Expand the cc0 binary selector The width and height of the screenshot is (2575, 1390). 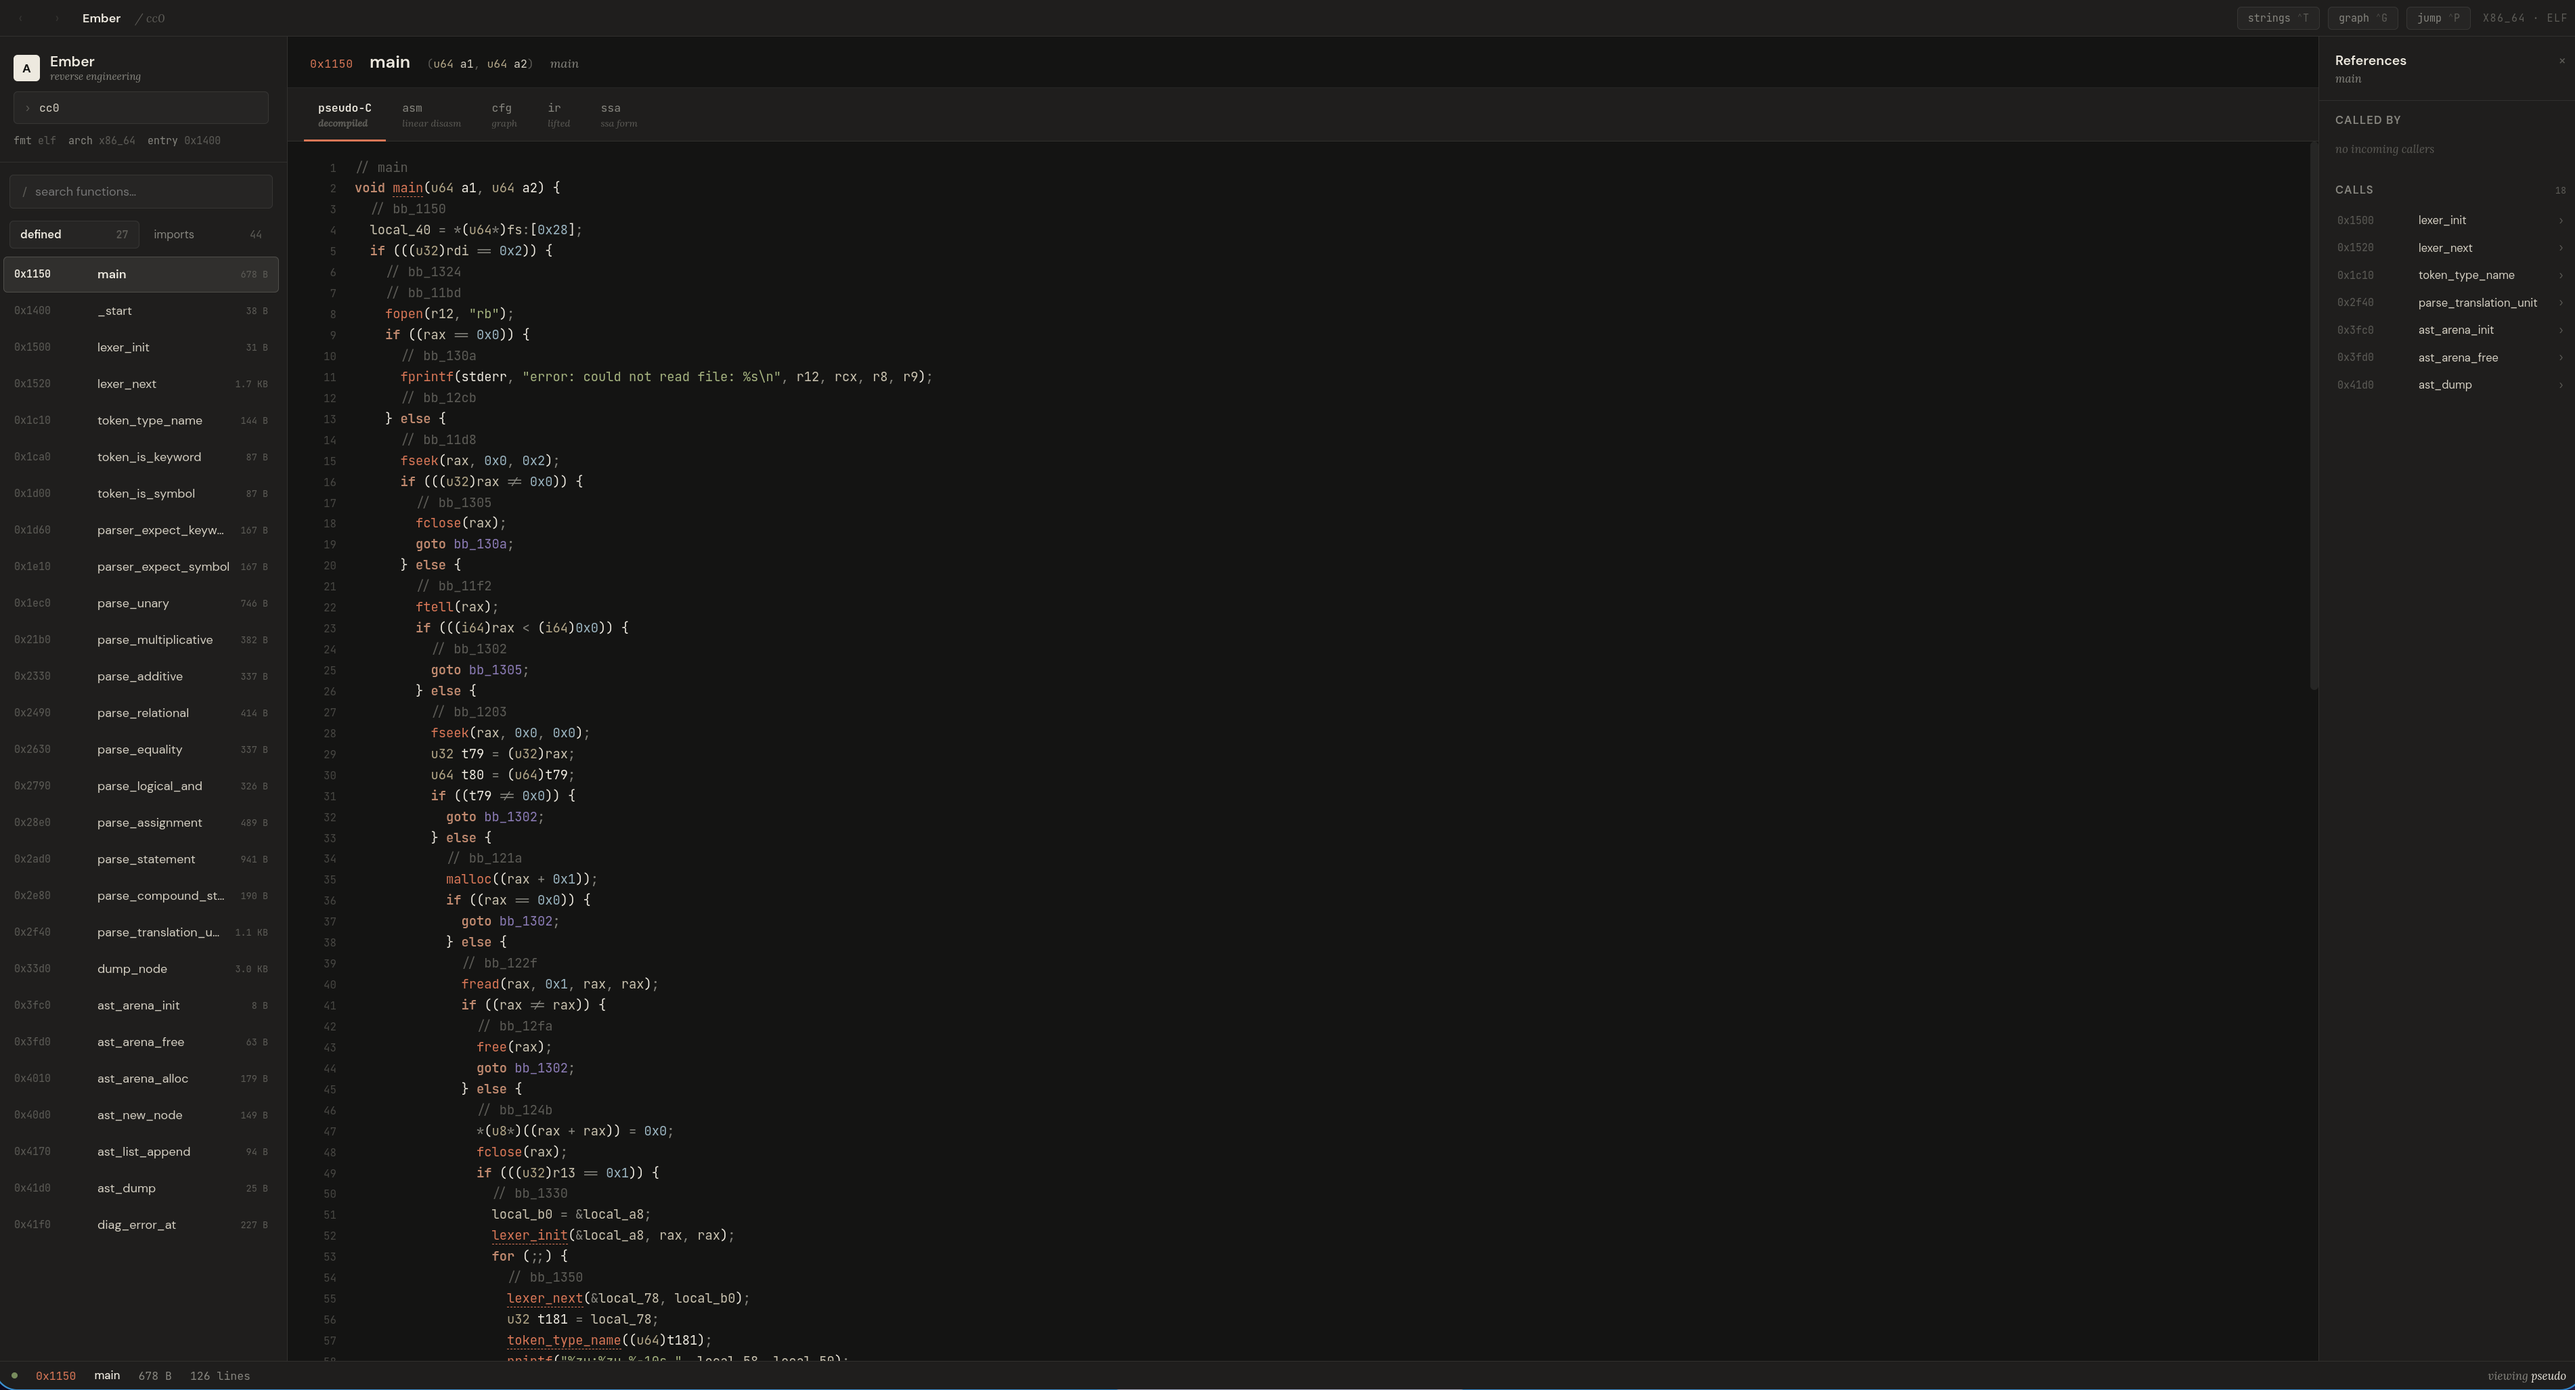140,108
